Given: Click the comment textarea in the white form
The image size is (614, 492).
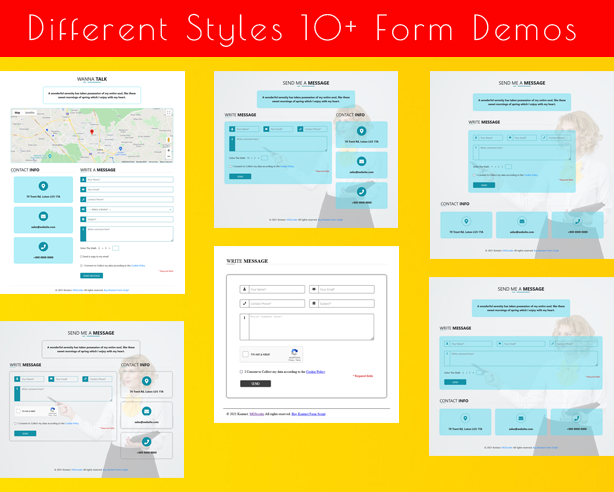Looking at the screenshot, I should coord(310,326).
